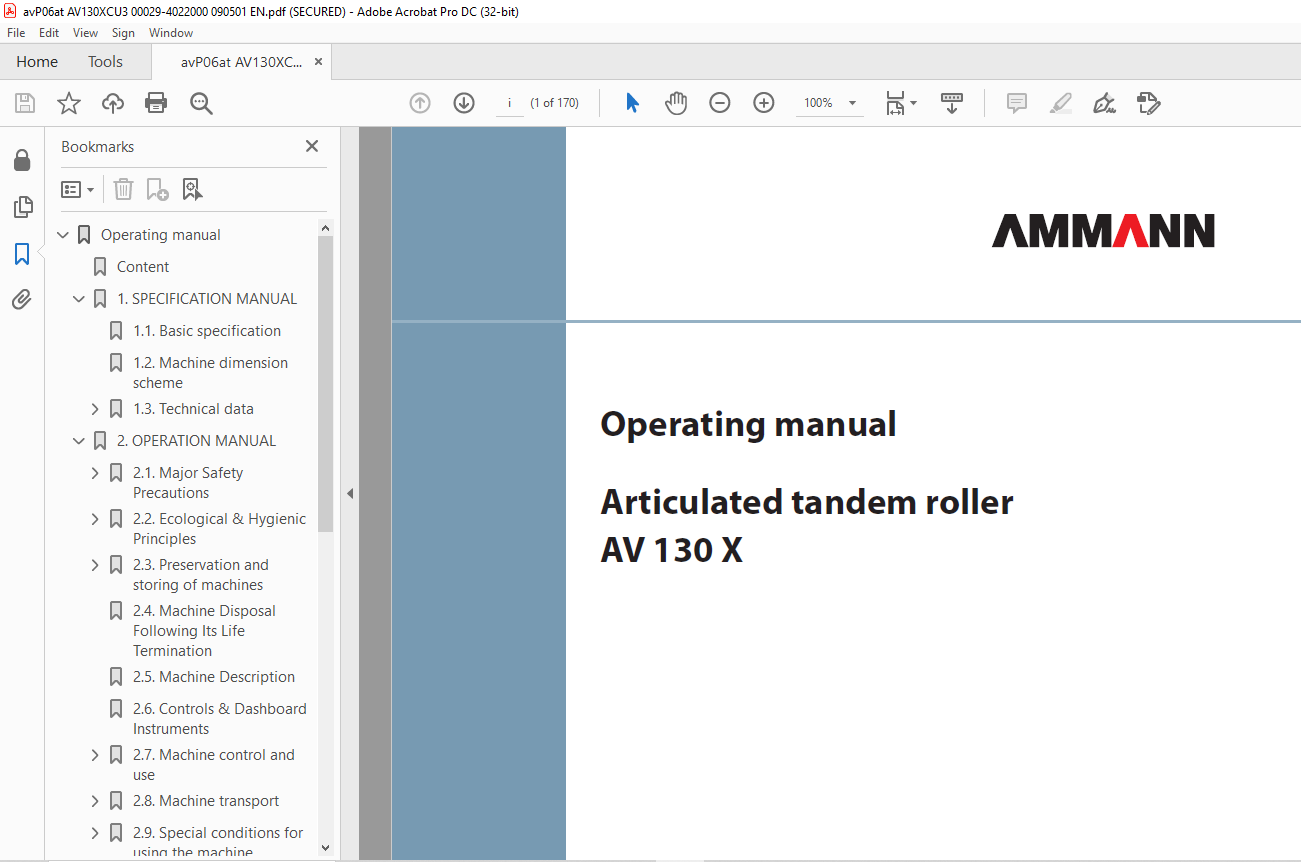Open the attachments paperclip panel
This screenshot has height=862, width=1301.
coord(22,299)
